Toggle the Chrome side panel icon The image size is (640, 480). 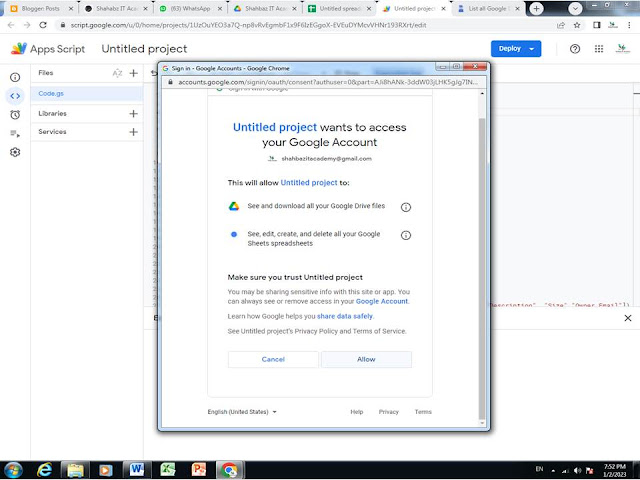point(597,25)
